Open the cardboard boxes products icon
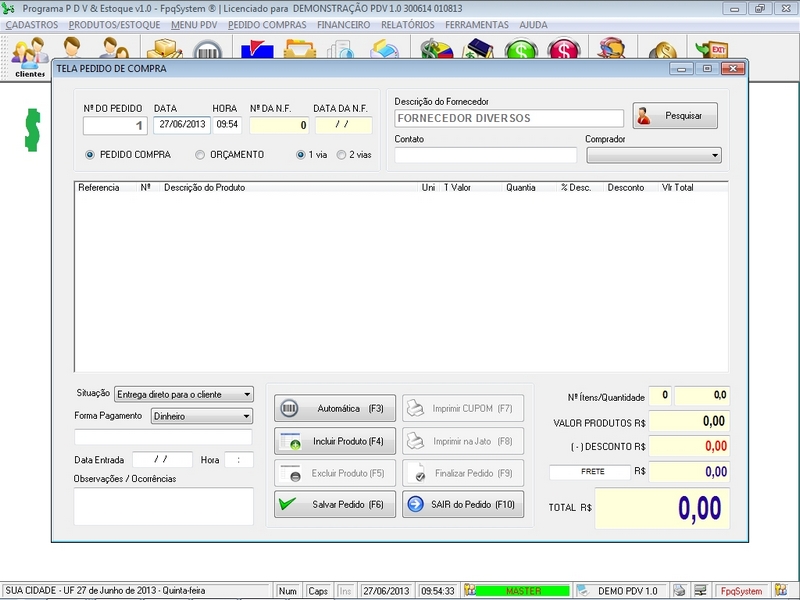The width and height of the screenshot is (800, 600). 164,48
